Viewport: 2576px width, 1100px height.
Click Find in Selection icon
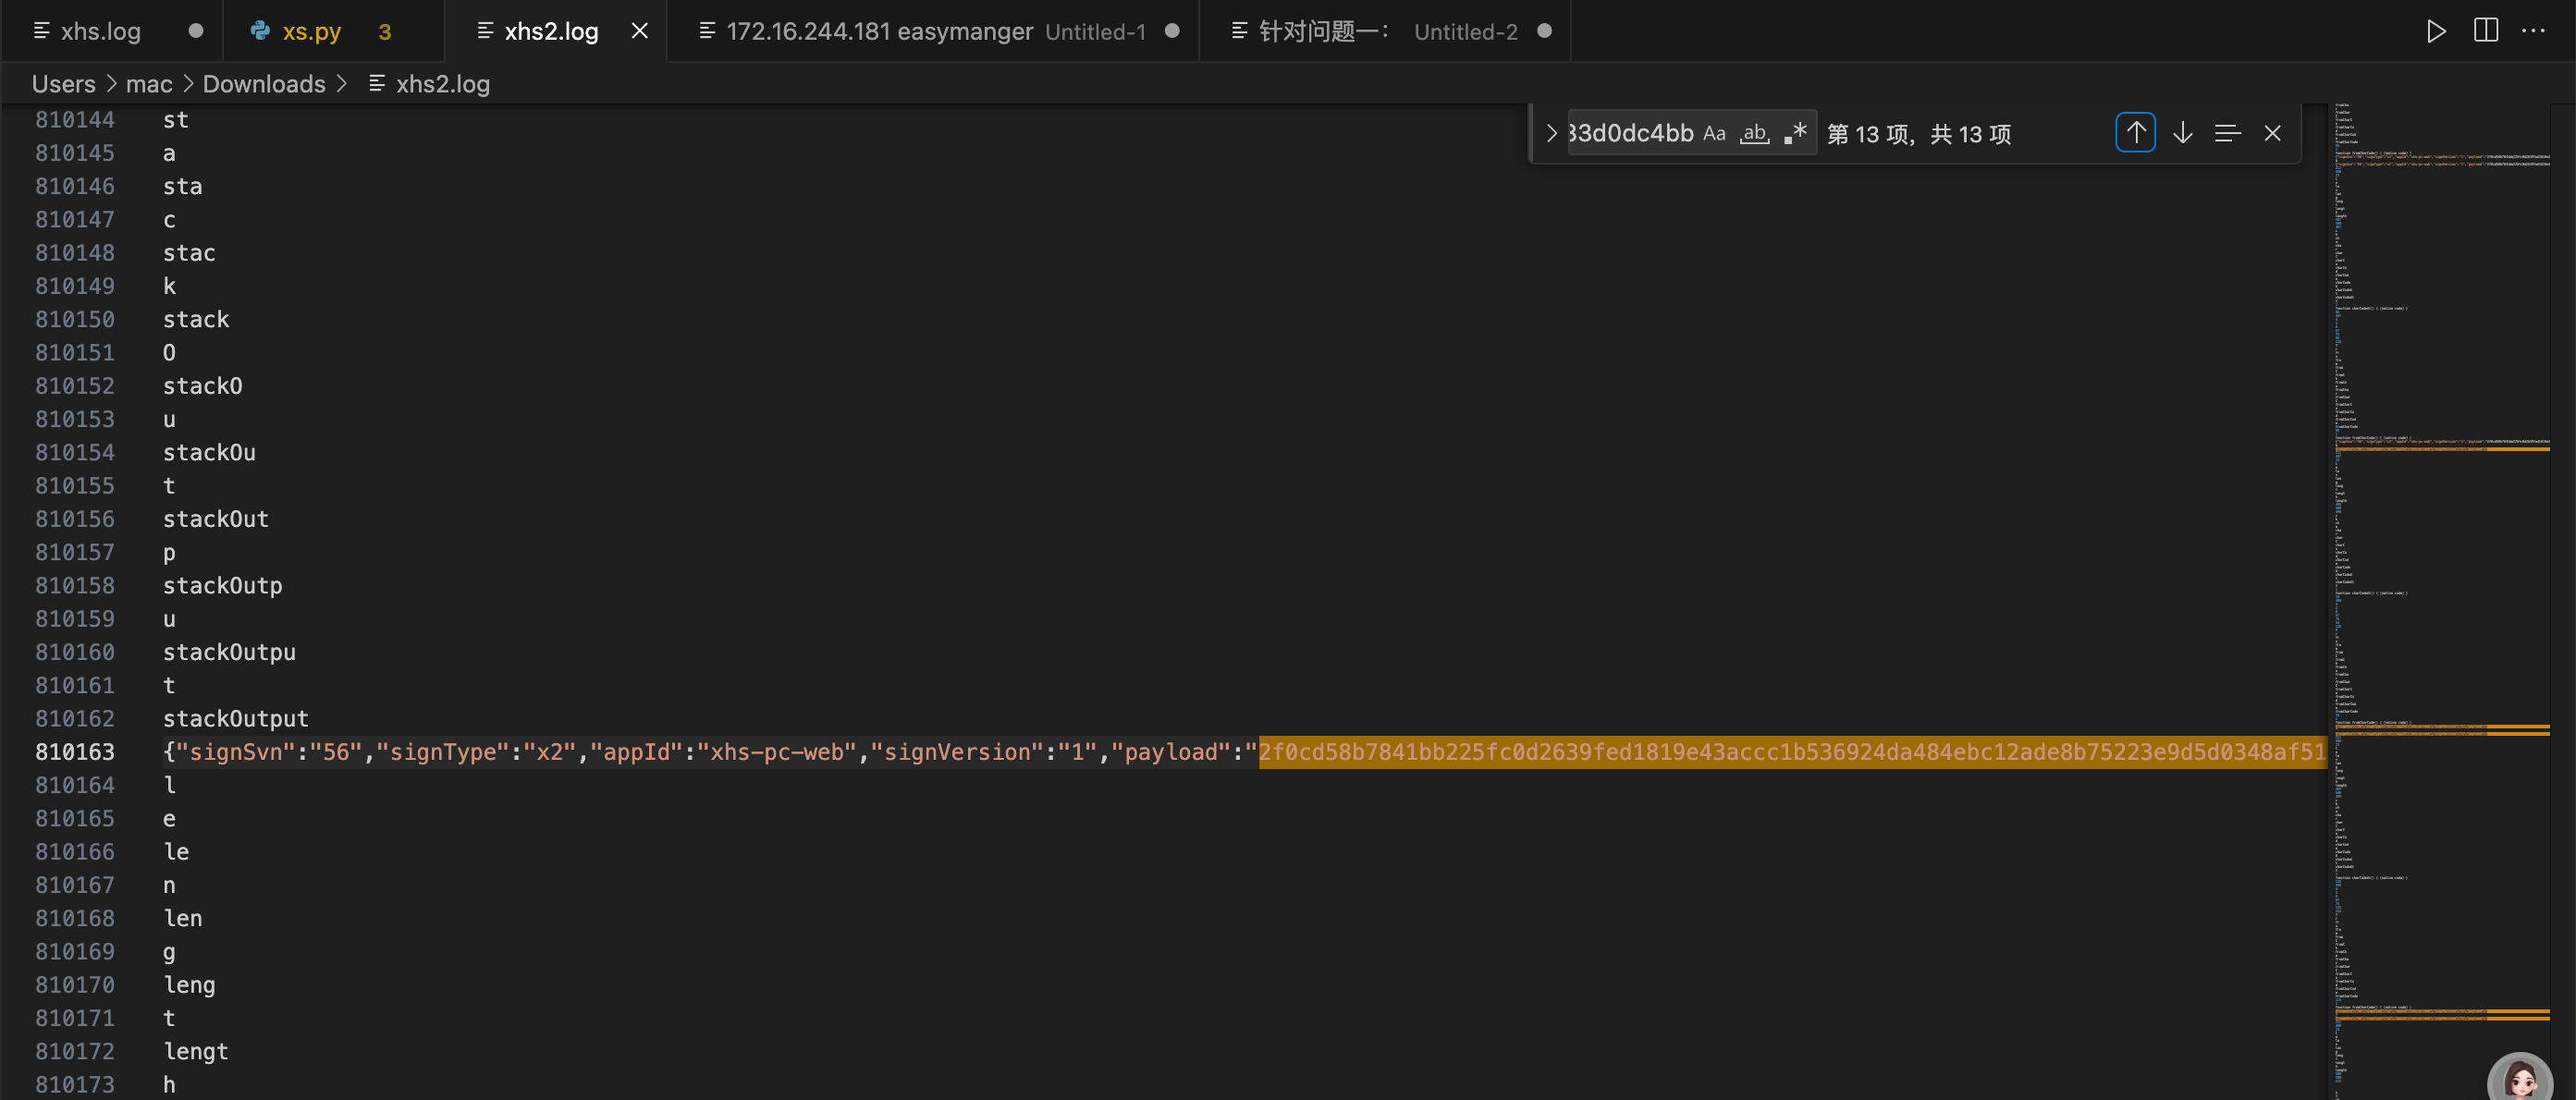pyautogui.click(x=2227, y=133)
